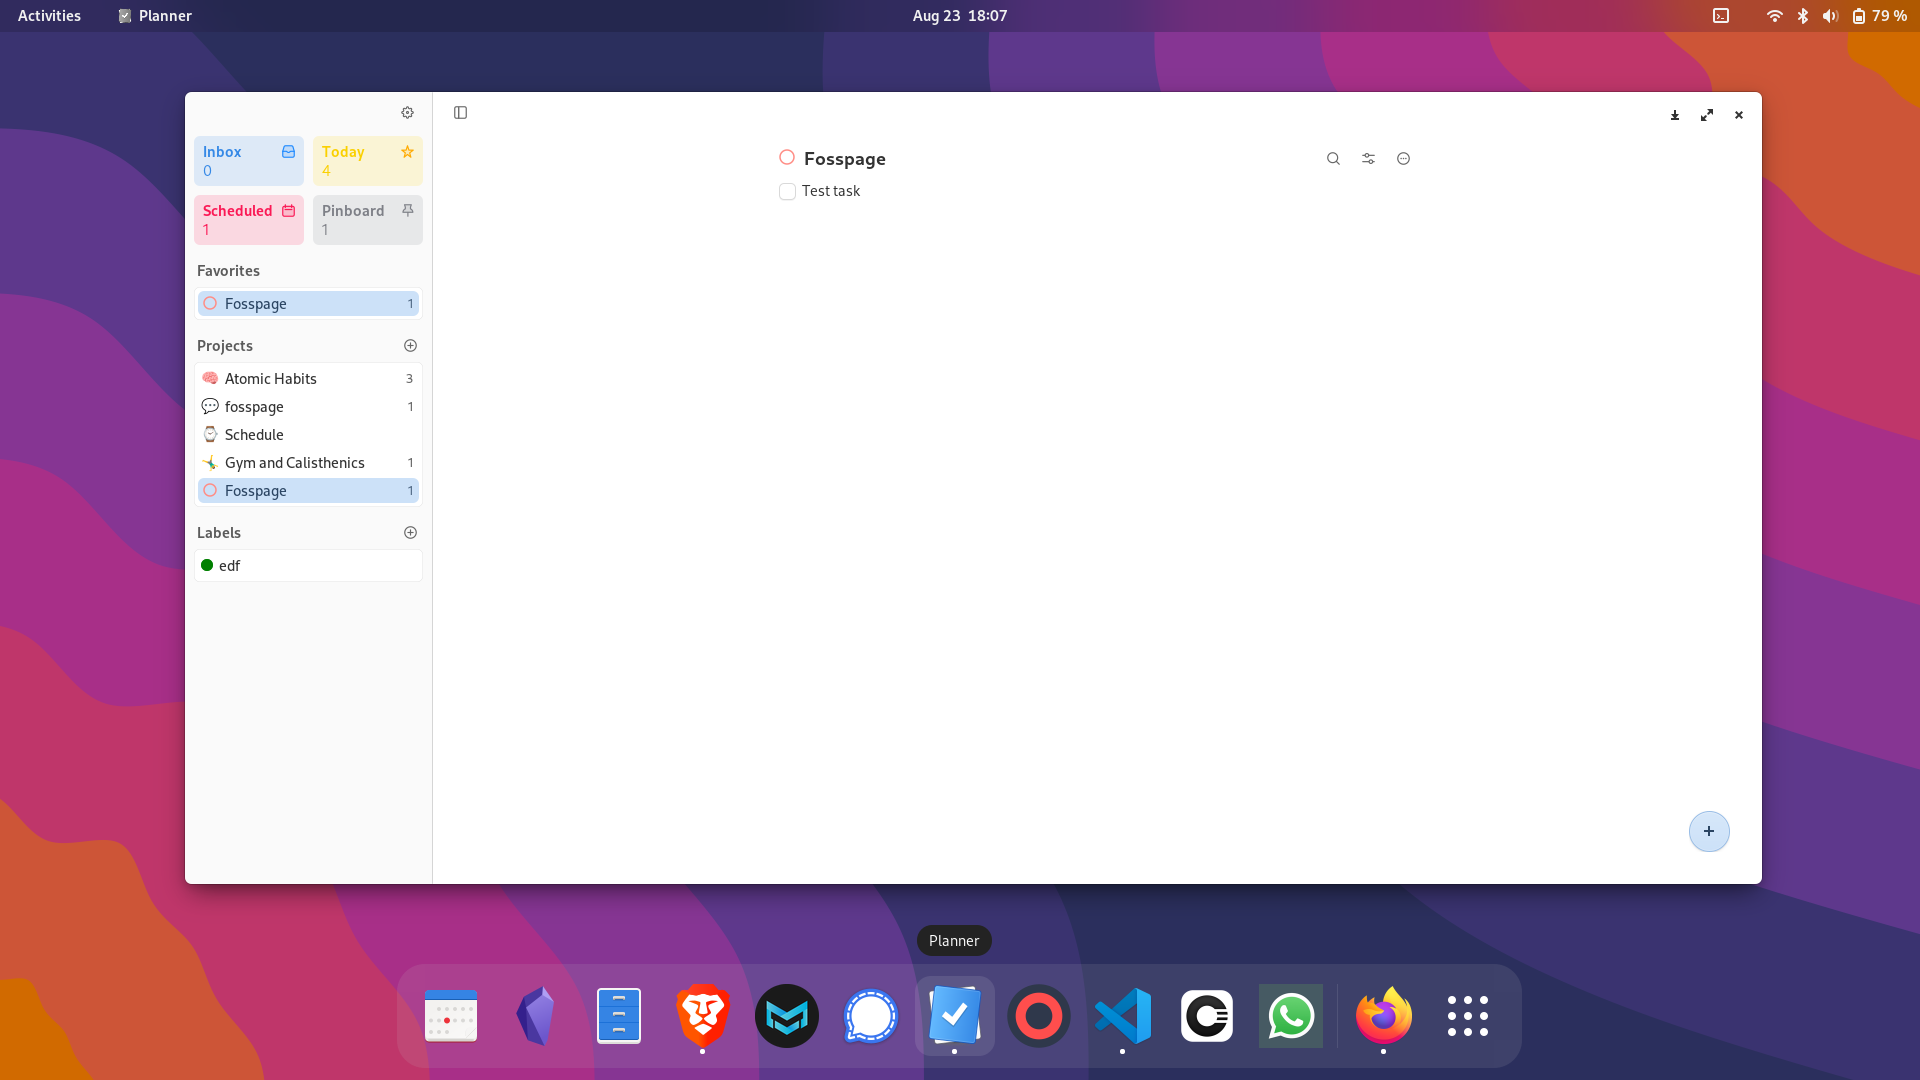Open the Scheduled tile
This screenshot has height=1080, width=1920.
click(248, 220)
